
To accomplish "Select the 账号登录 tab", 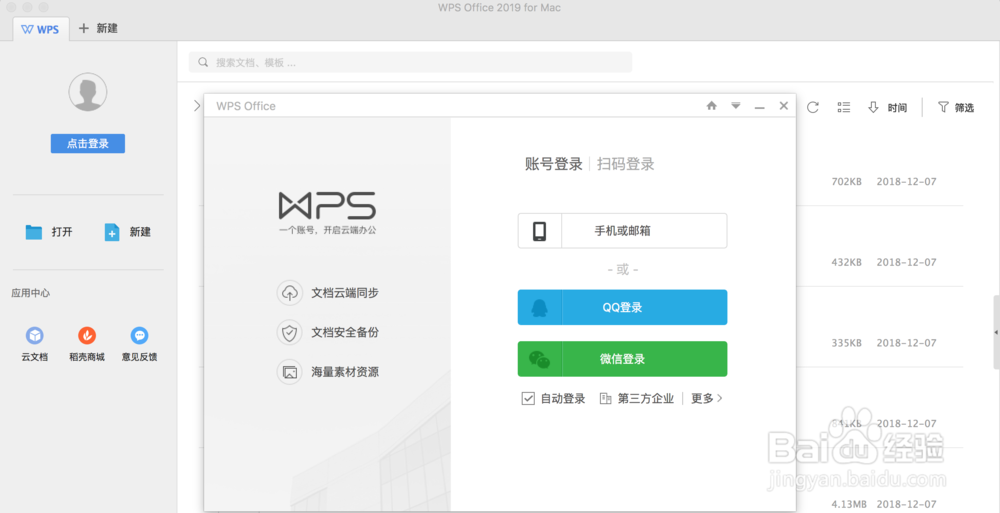I will 554,164.
